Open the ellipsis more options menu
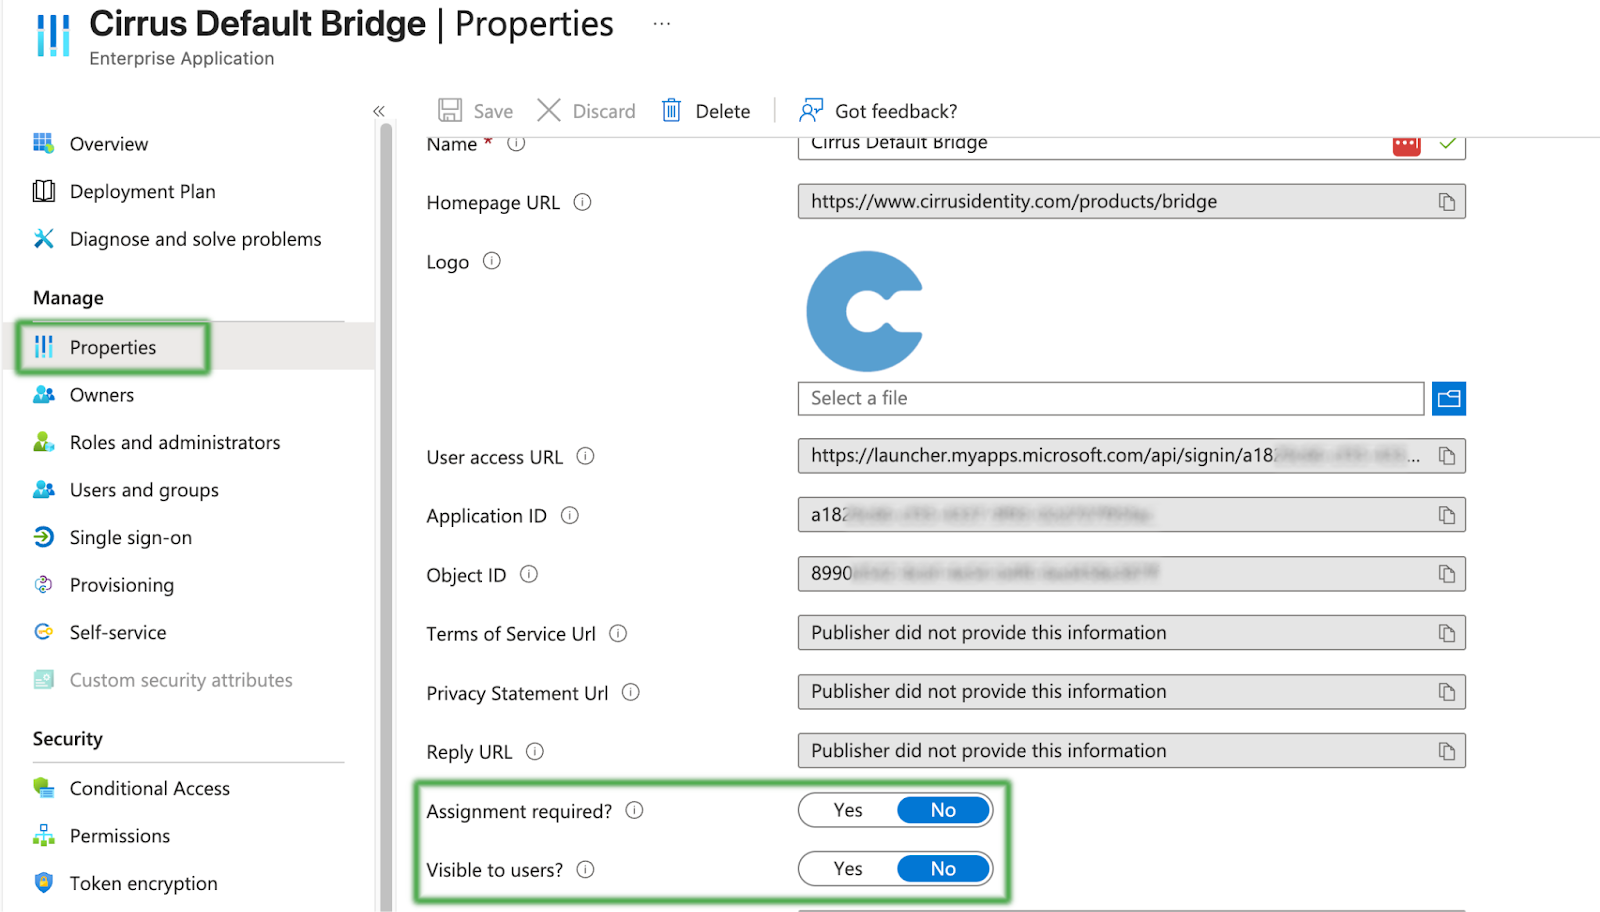The width and height of the screenshot is (1600, 912). coord(661,24)
